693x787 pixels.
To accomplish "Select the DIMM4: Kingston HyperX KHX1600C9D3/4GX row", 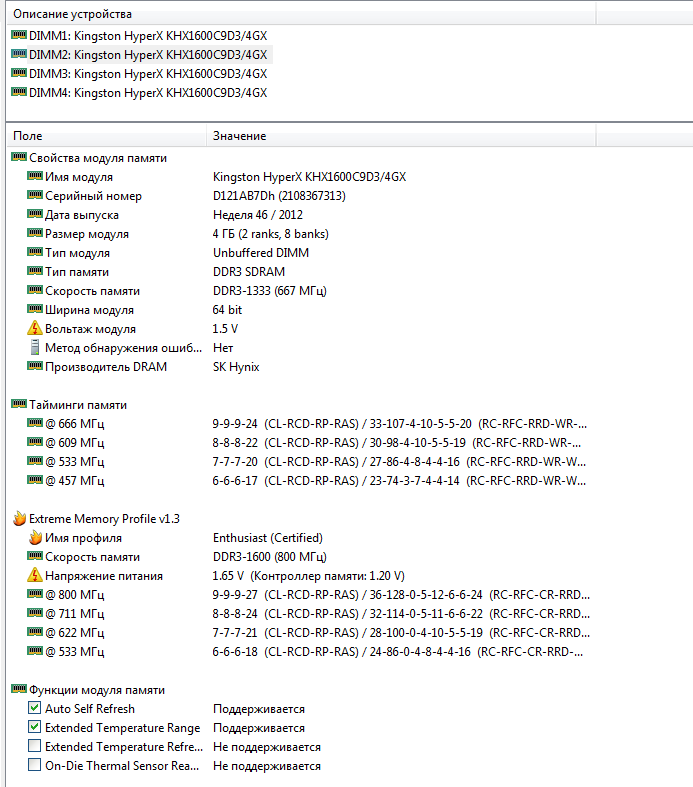I will tap(148, 93).
